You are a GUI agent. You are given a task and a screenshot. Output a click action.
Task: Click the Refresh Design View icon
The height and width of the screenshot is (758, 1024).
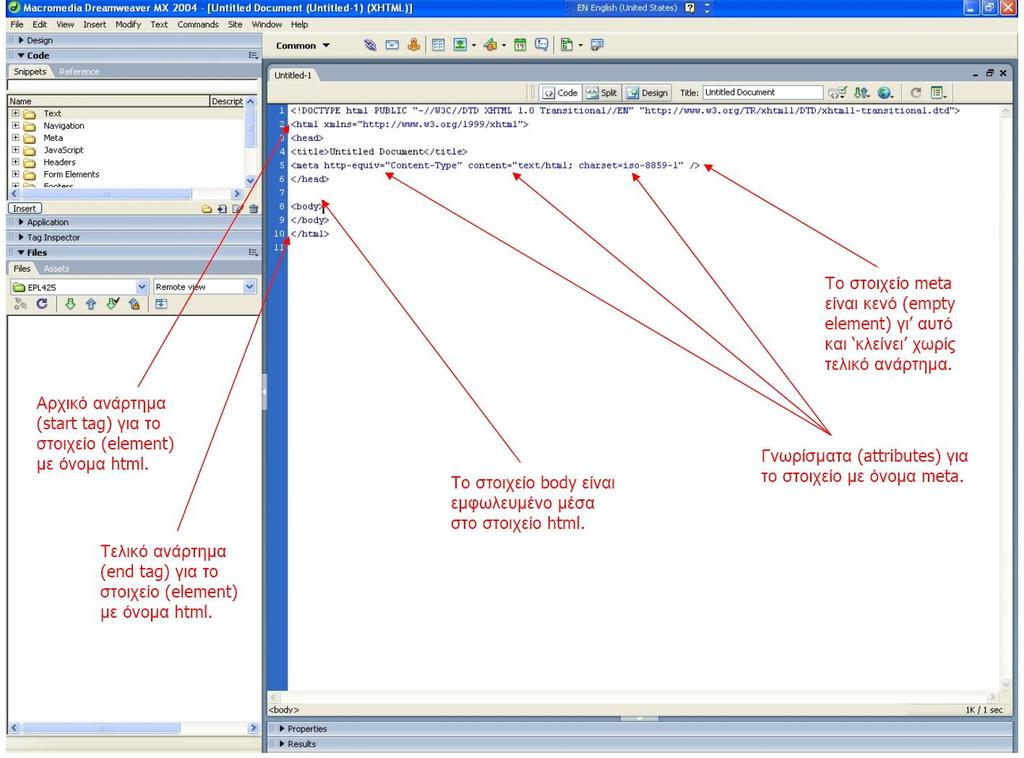(x=916, y=93)
